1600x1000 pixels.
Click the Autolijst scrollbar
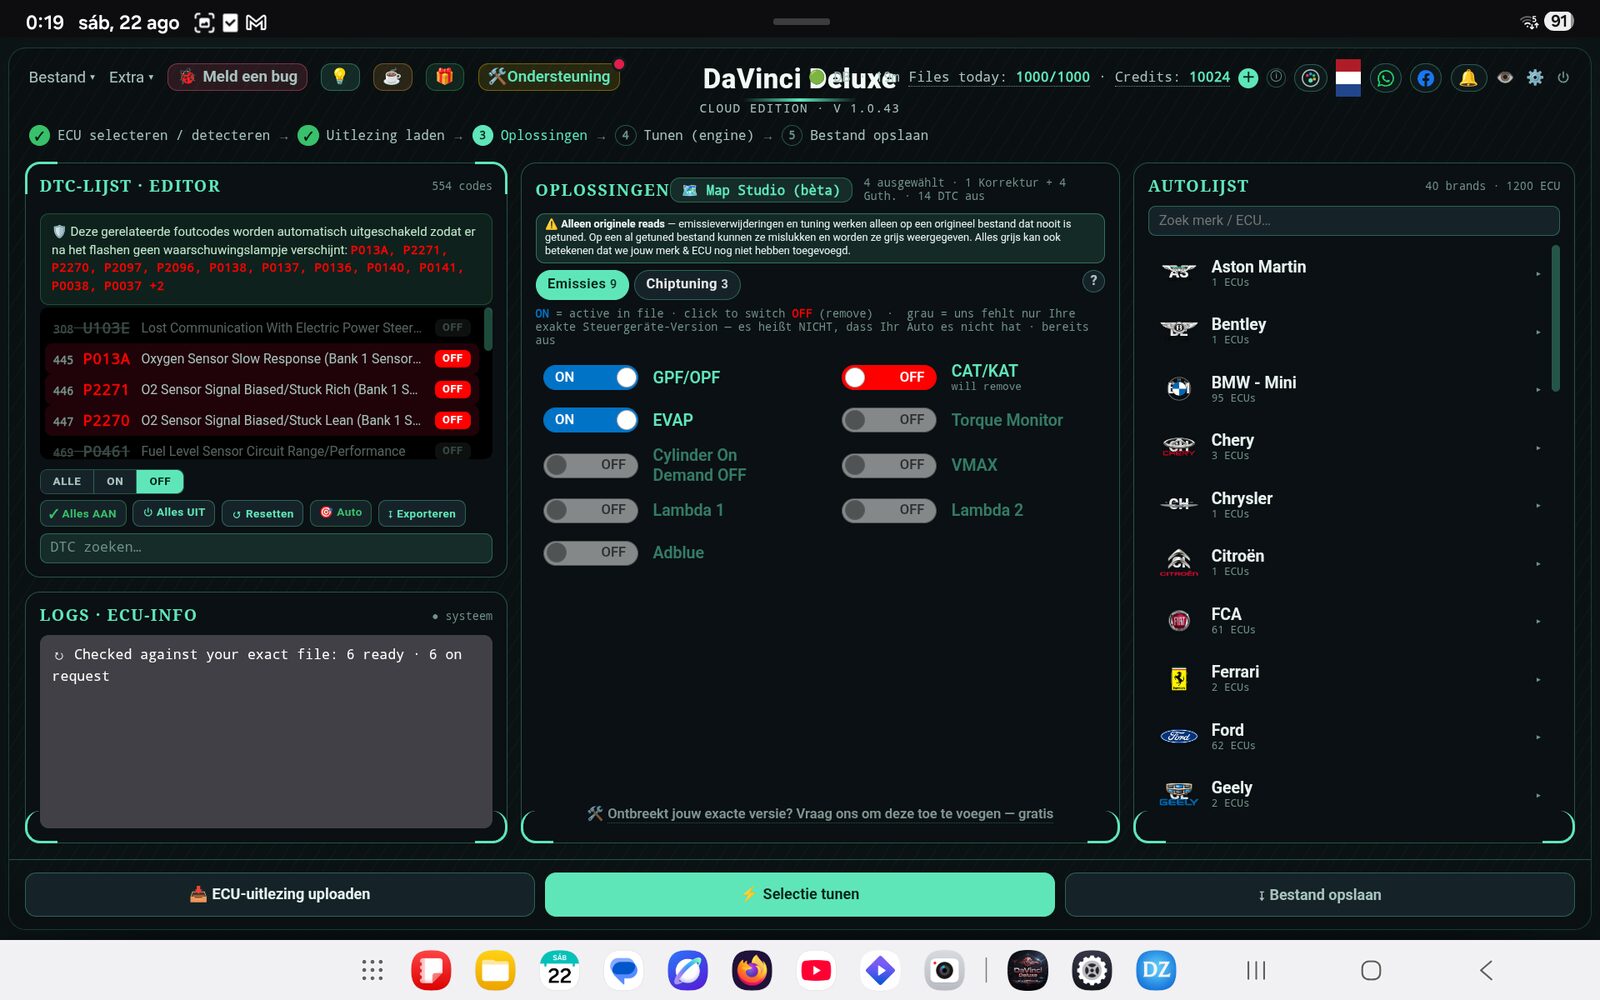pos(1555,318)
